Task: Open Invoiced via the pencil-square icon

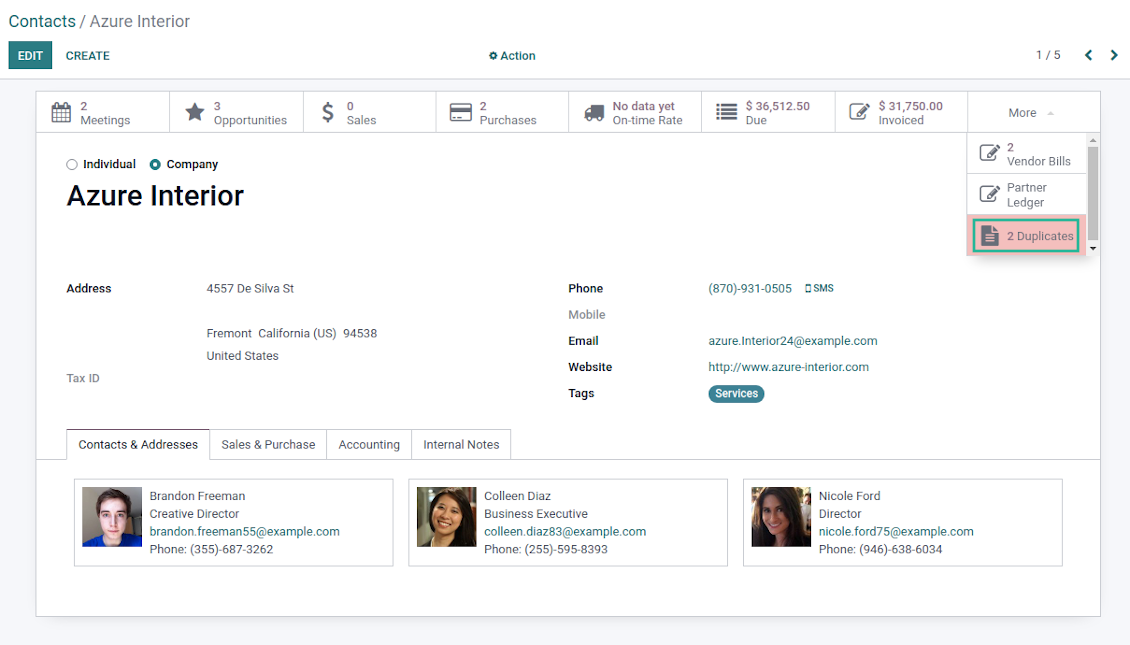Action: point(859,113)
